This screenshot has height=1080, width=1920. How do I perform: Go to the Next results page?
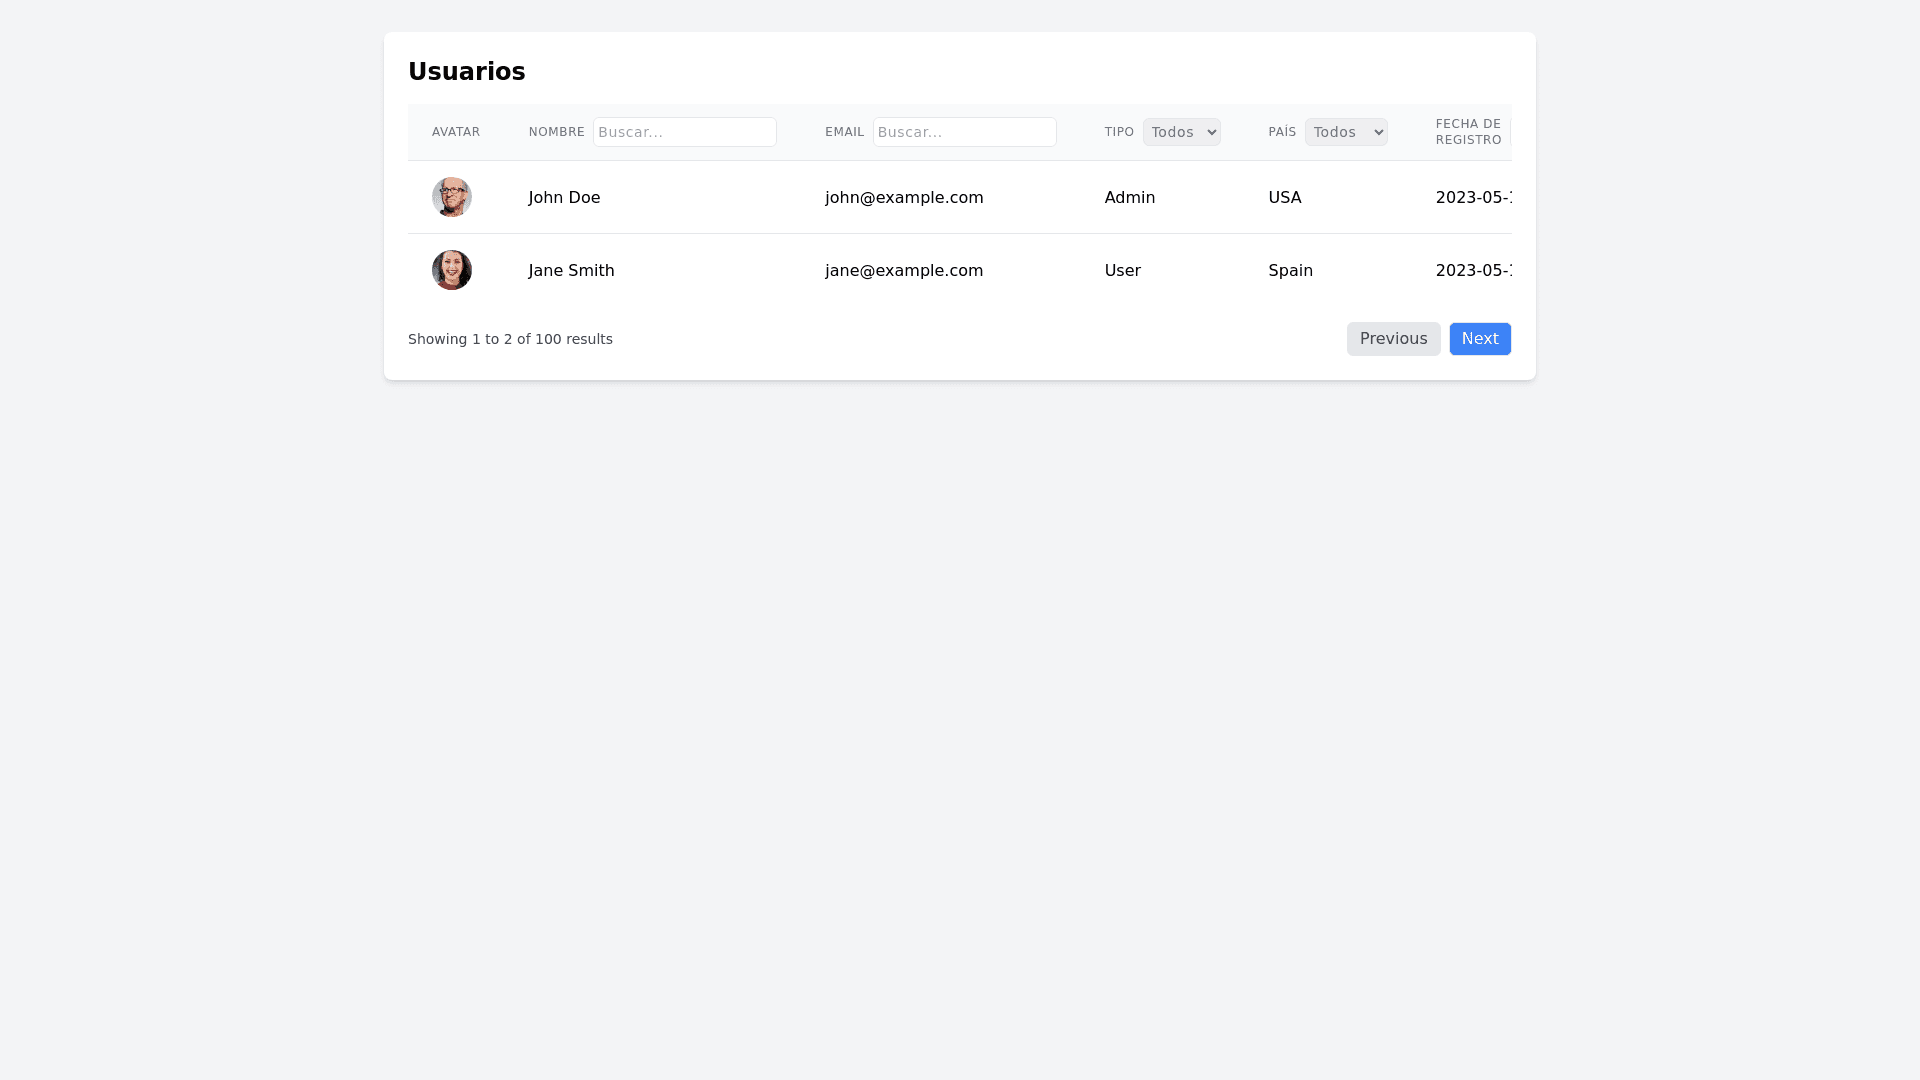[x=1479, y=339]
